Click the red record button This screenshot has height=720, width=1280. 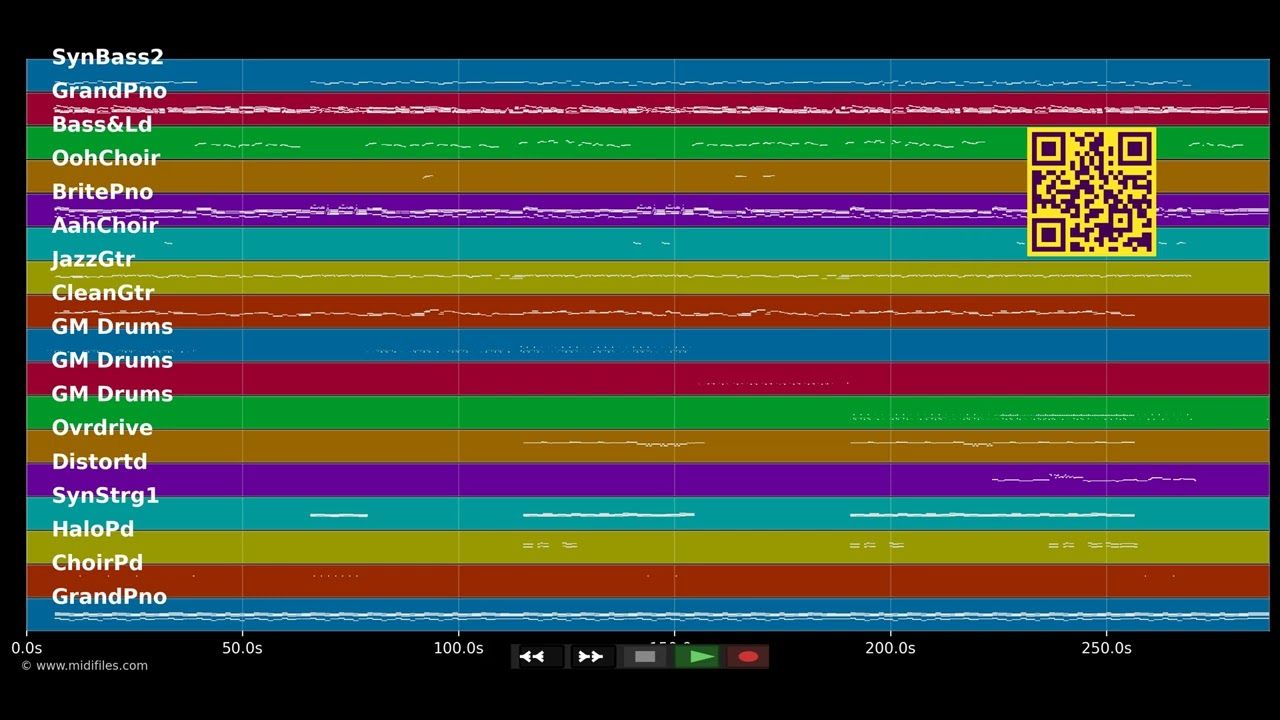coord(748,657)
